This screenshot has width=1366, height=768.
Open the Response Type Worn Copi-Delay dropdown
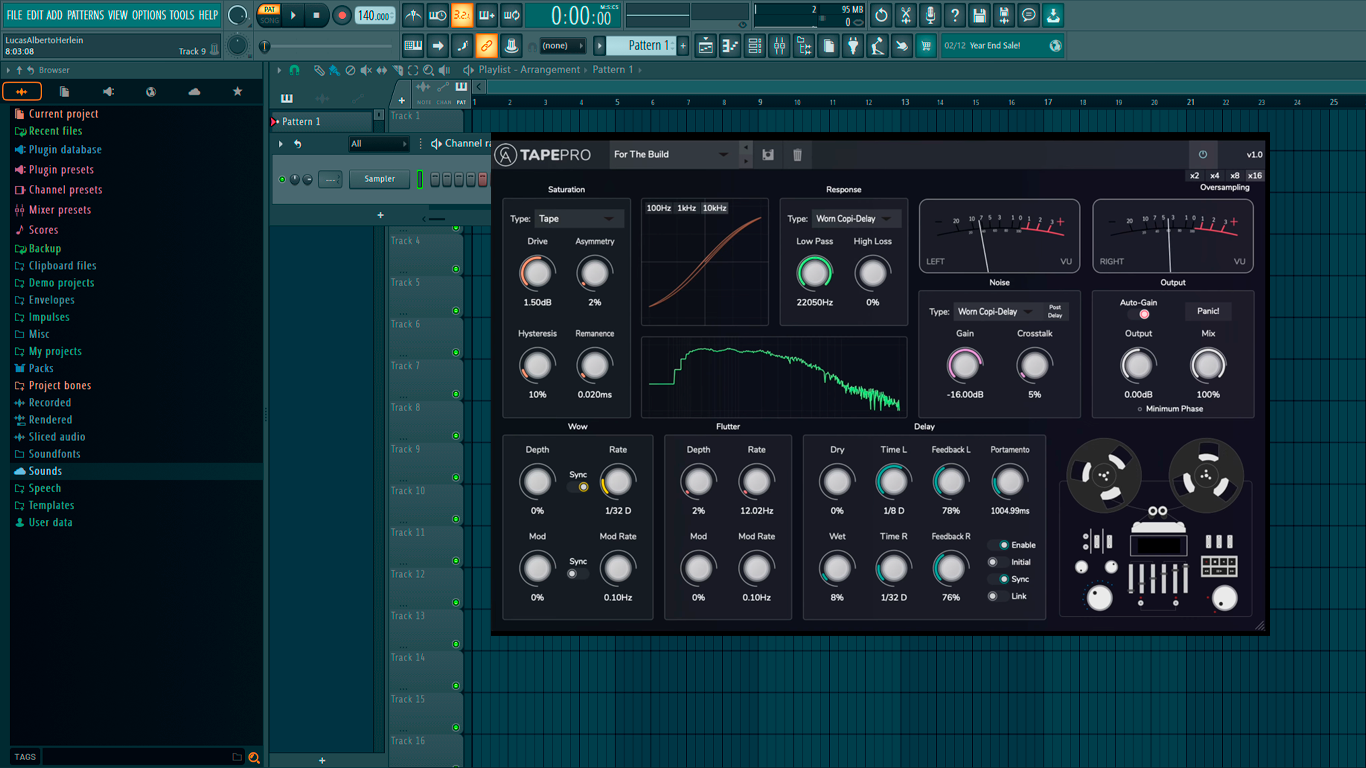click(x=856, y=219)
